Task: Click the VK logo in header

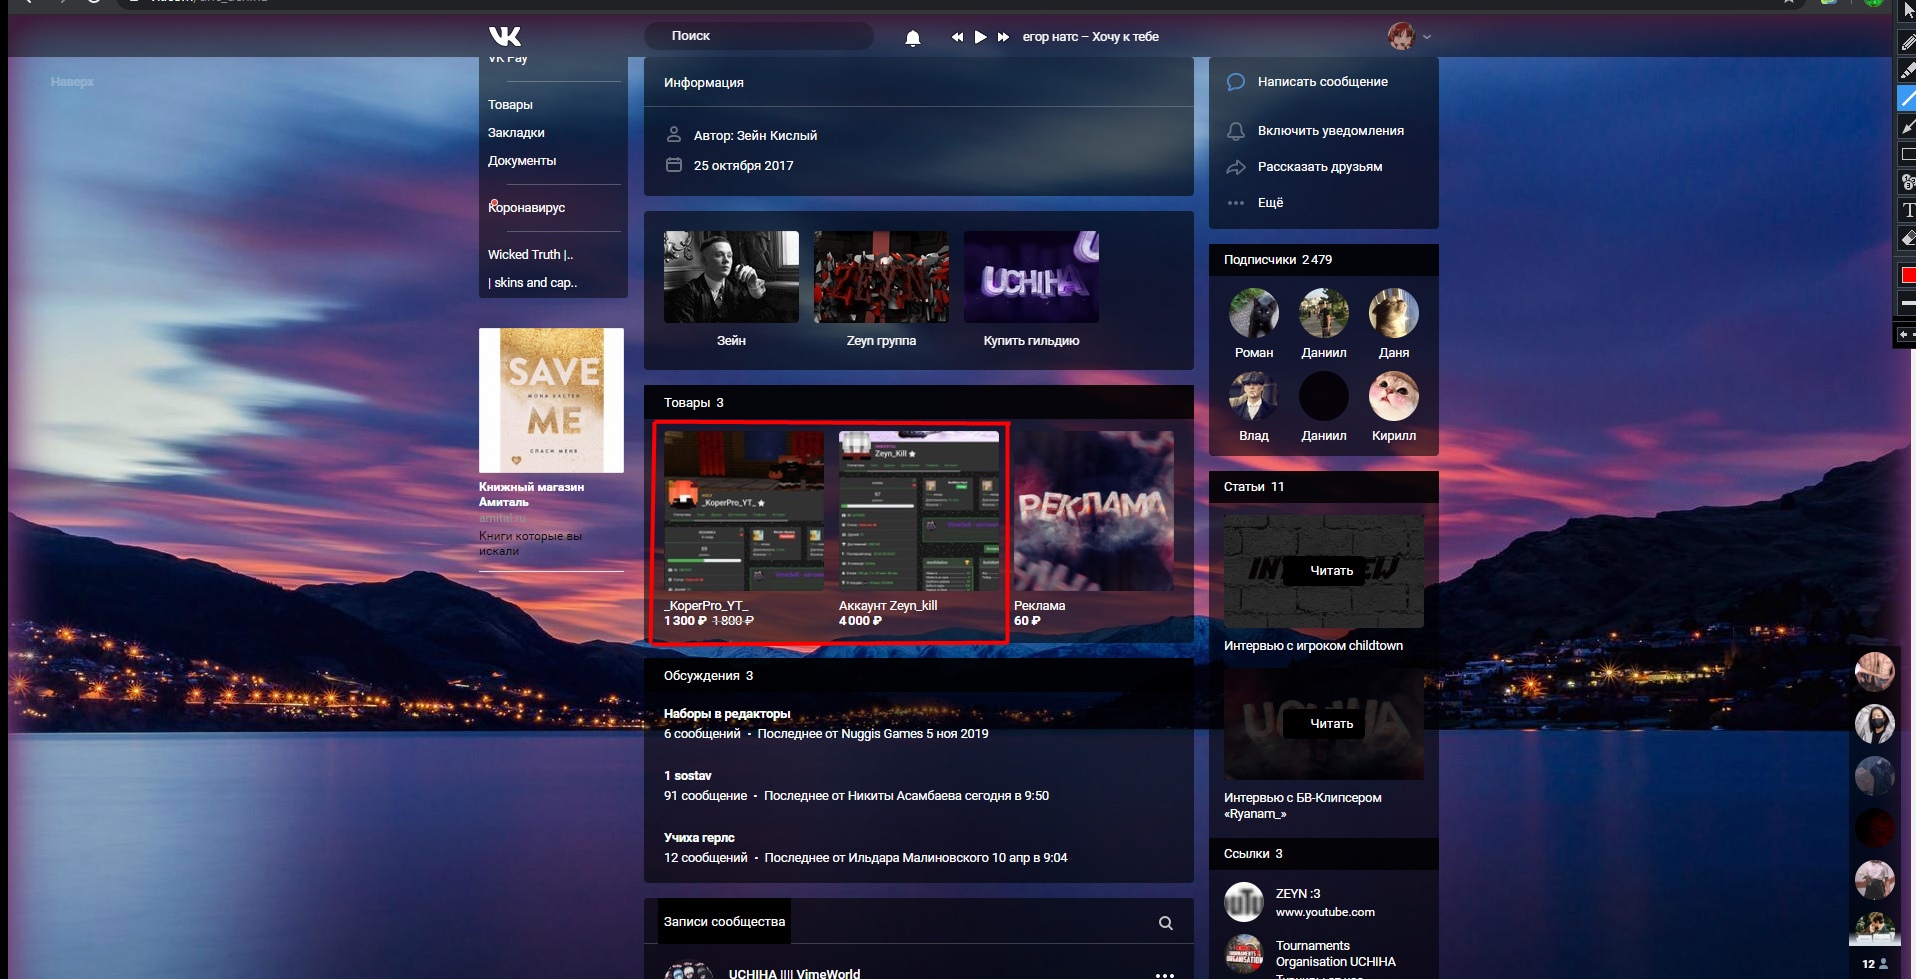Action: pyautogui.click(x=505, y=37)
